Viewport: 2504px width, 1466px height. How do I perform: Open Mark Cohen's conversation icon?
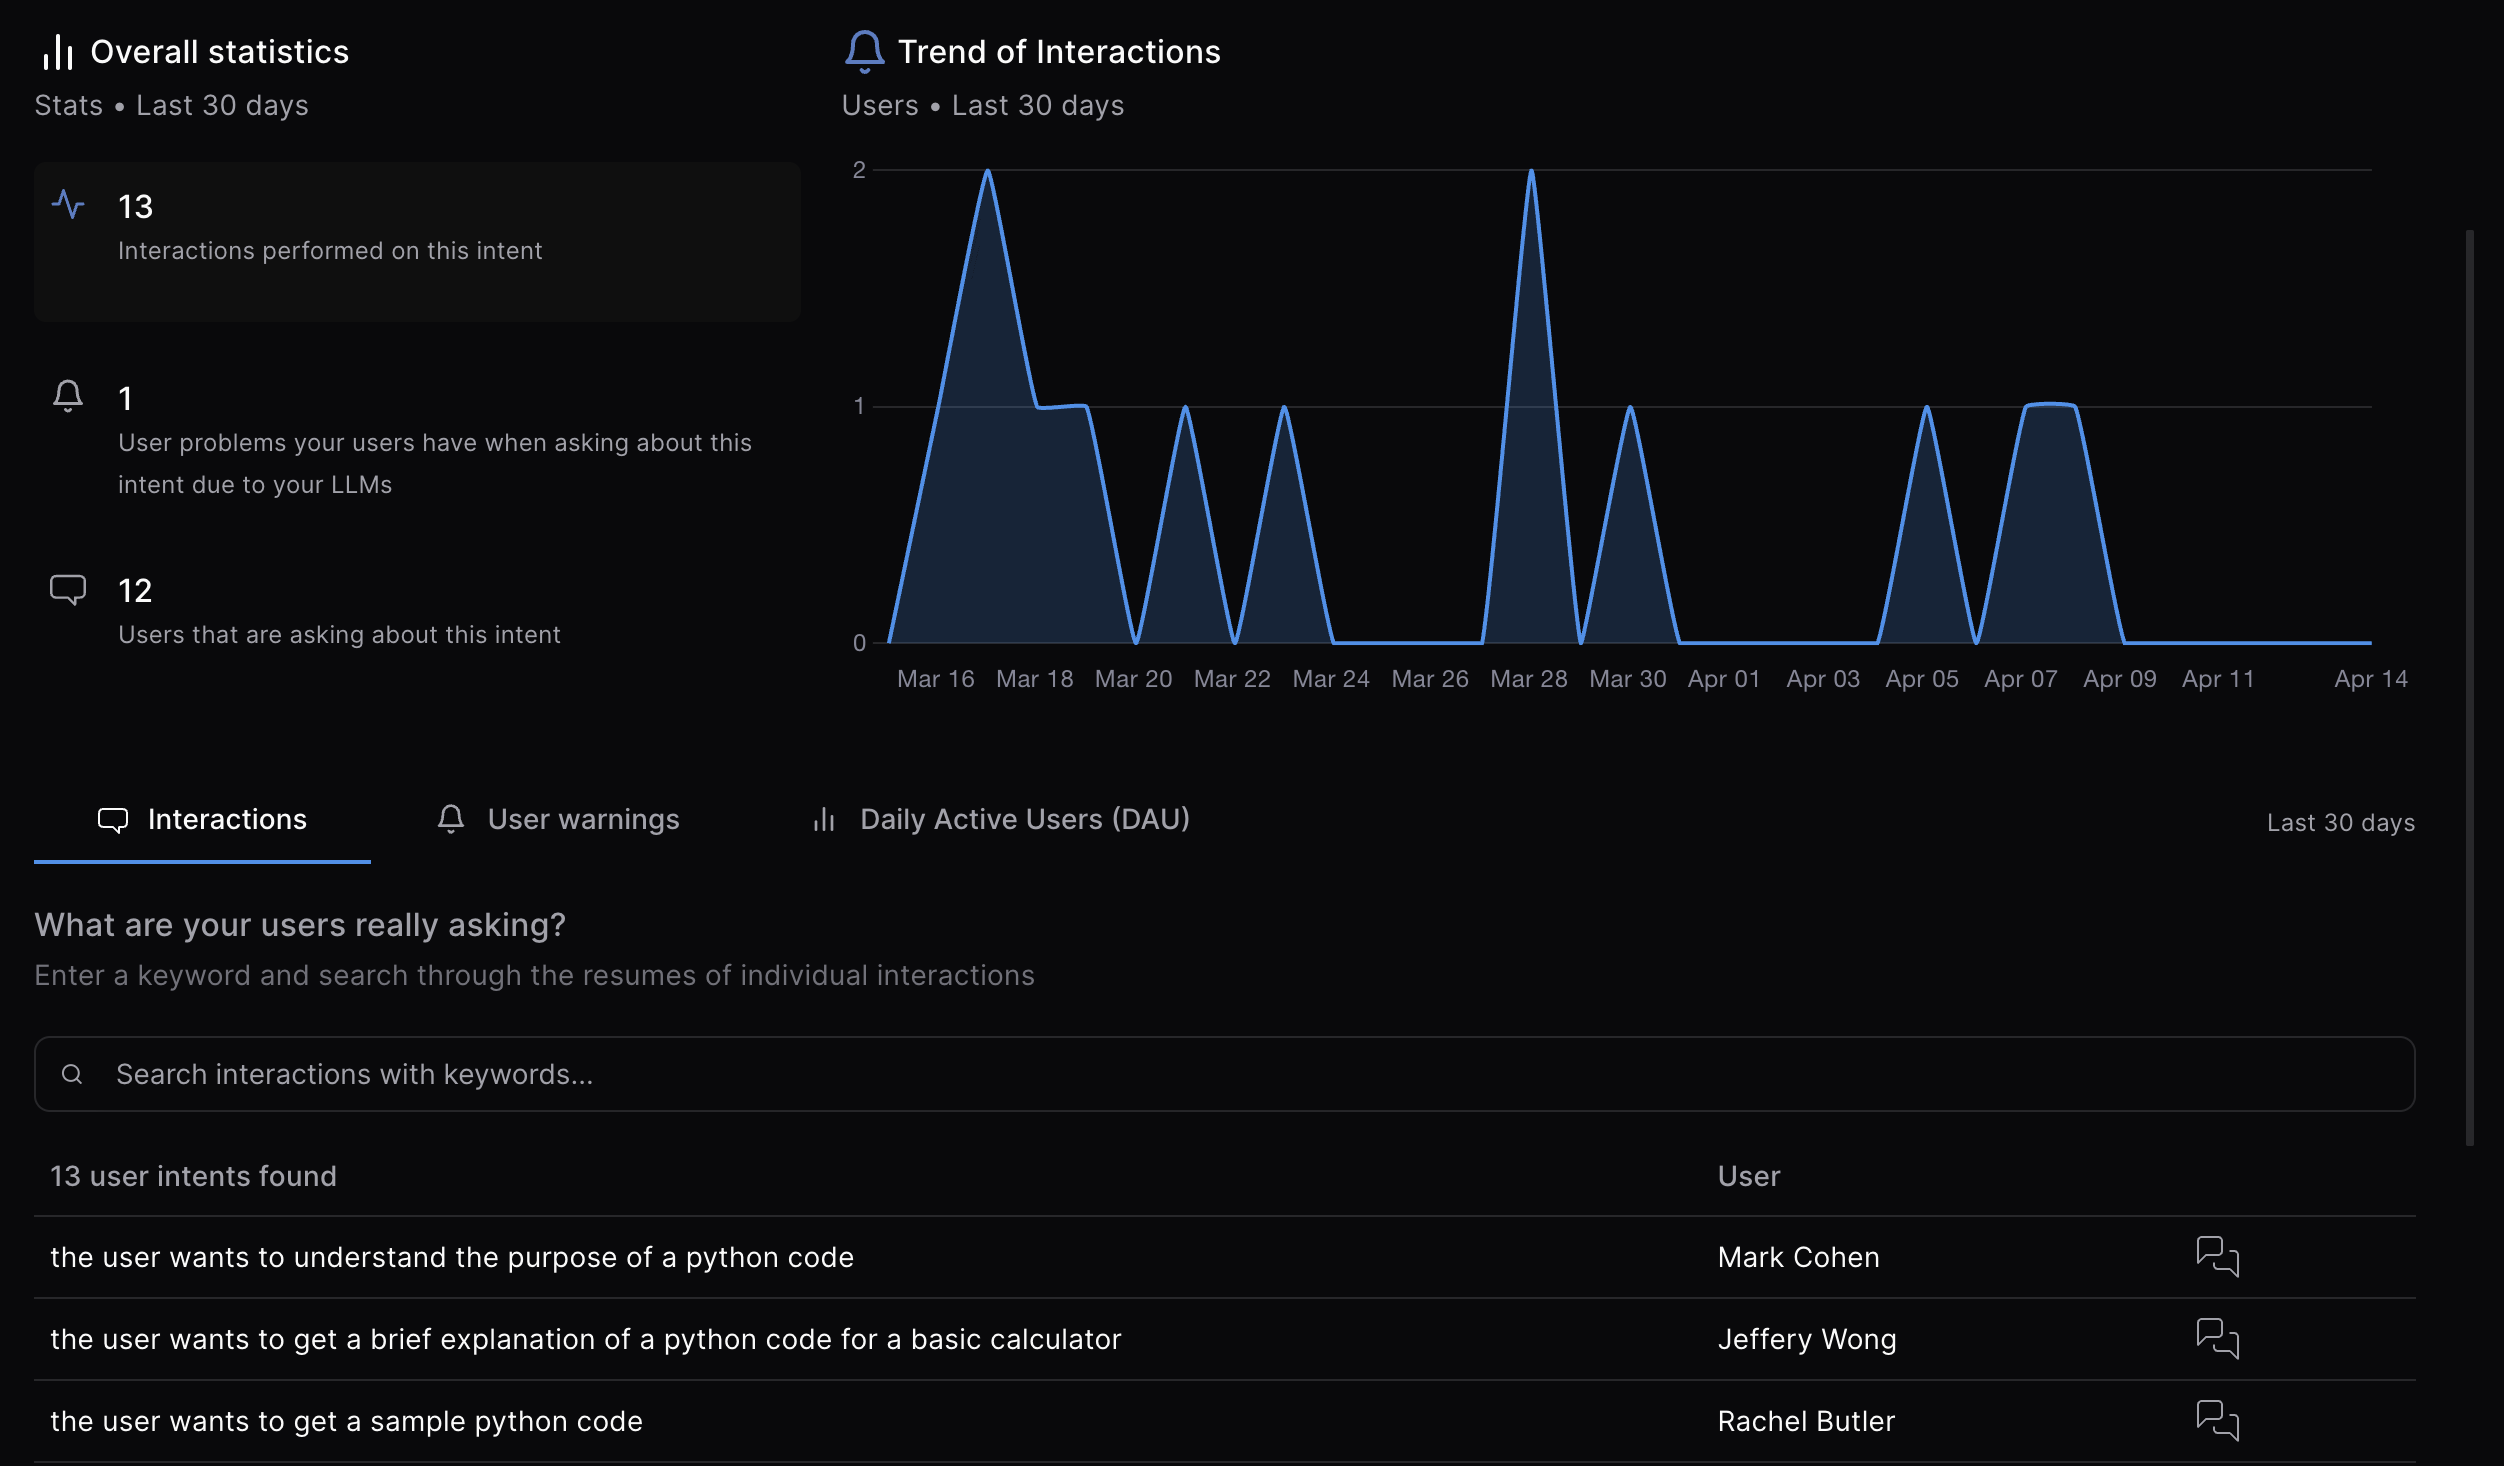tap(2217, 1257)
